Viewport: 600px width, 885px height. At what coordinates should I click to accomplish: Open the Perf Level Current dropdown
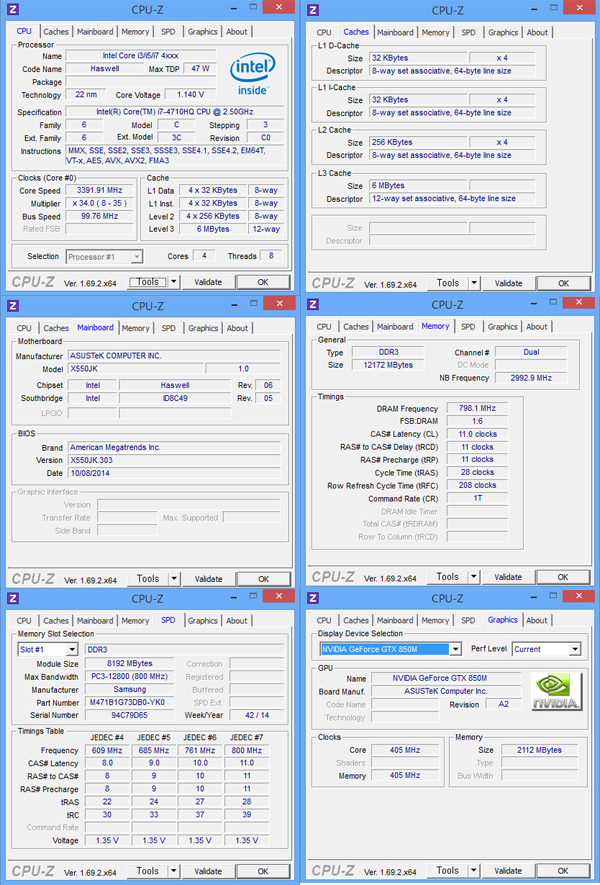point(575,649)
